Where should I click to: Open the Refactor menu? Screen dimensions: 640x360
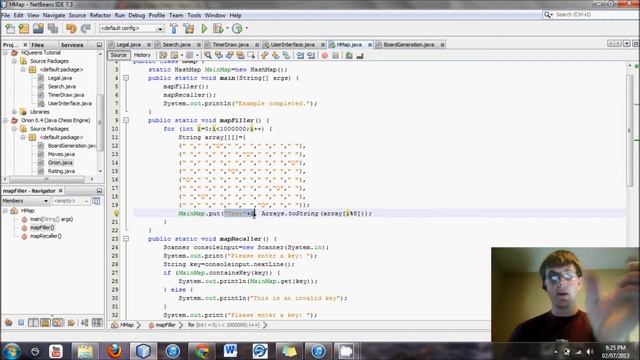(100, 15)
